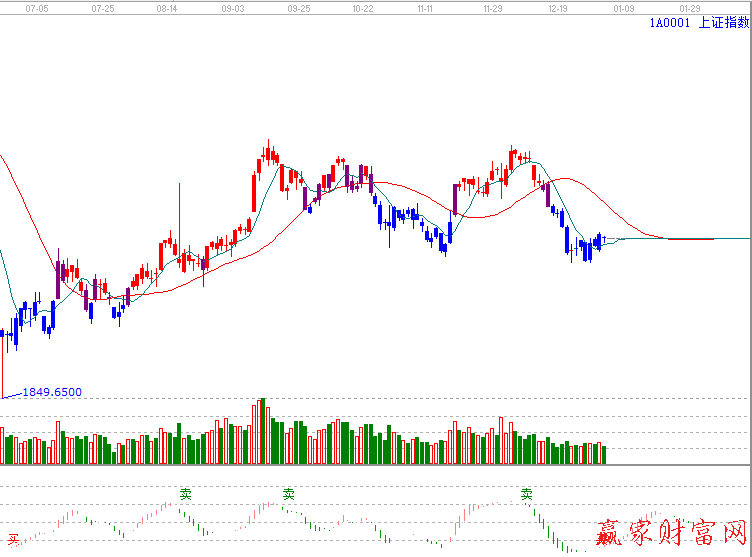Select the 07-05 date on the time axis
Screen dimensions: 752x557
tap(37, 7)
